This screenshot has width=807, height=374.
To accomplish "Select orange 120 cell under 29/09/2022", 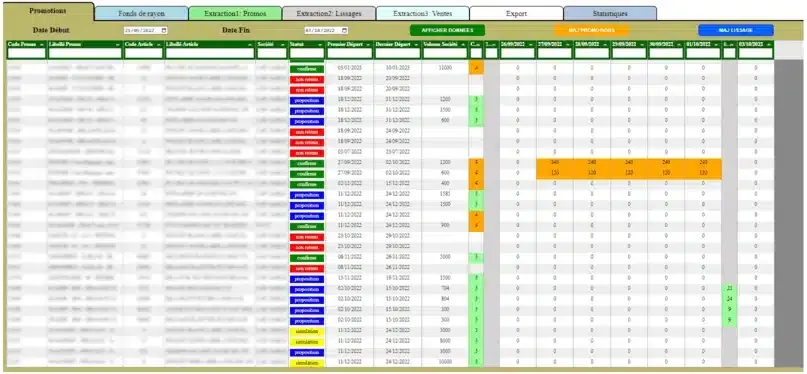I will (629, 173).
